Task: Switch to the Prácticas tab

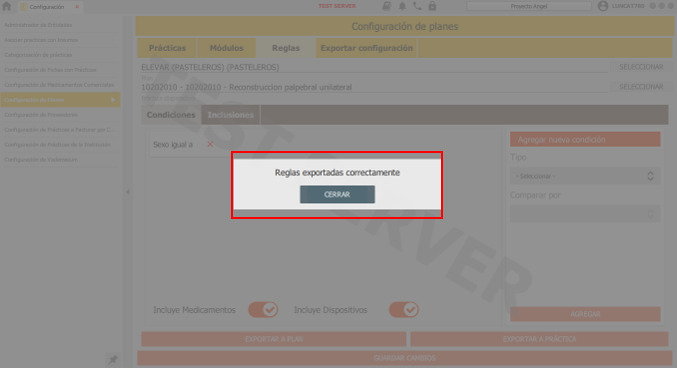Action: (x=167, y=48)
